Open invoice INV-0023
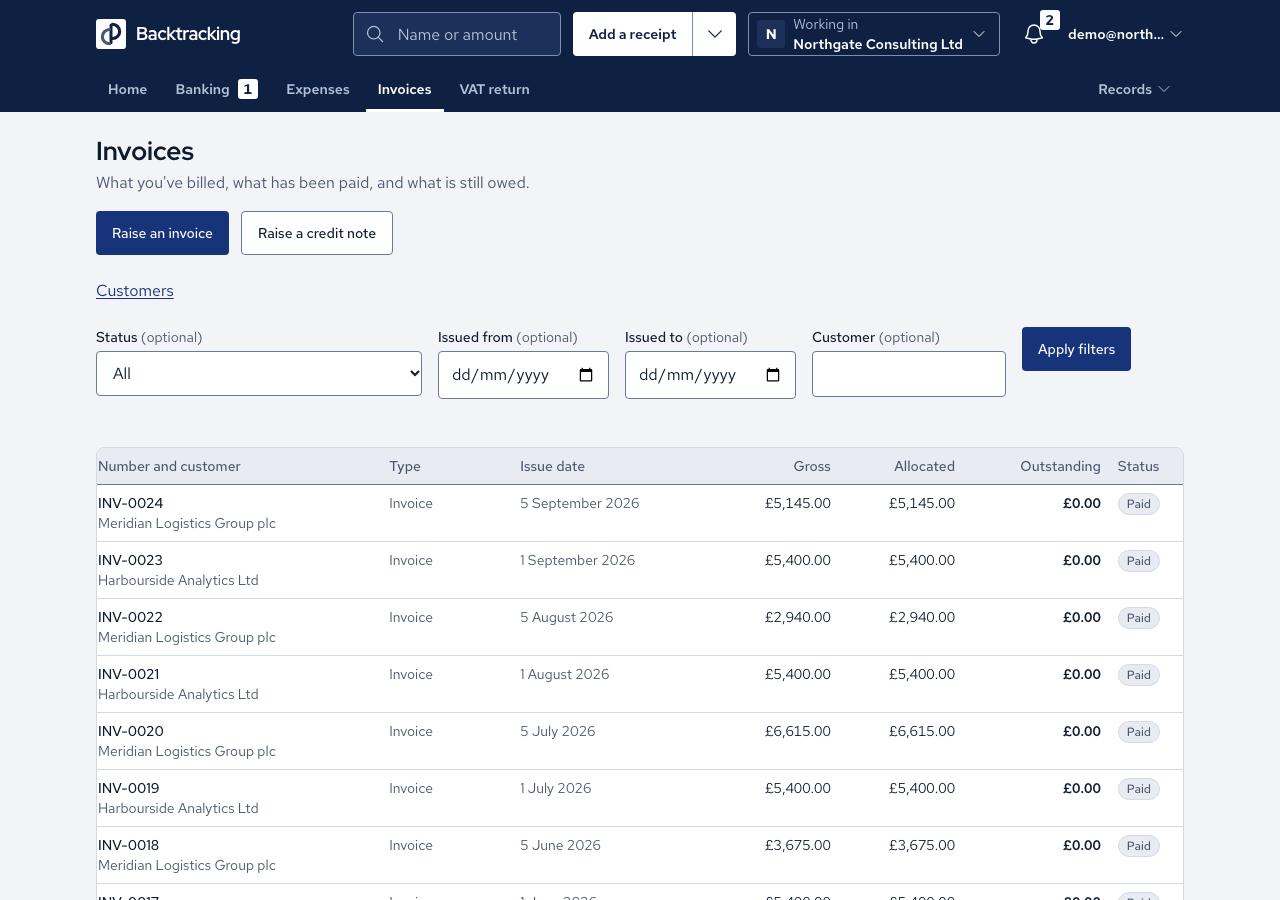 pyautogui.click(x=130, y=560)
